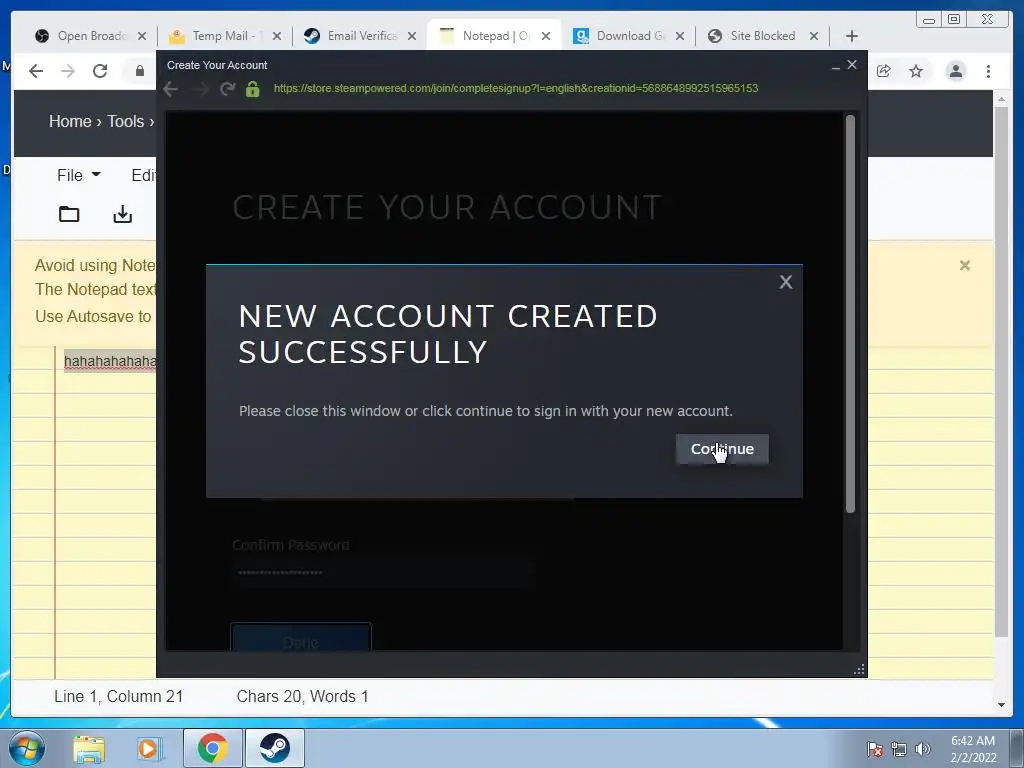The image size is (1024, 768).
Task: Click the Action Center flag tray icon
Action: click(874, 749)
